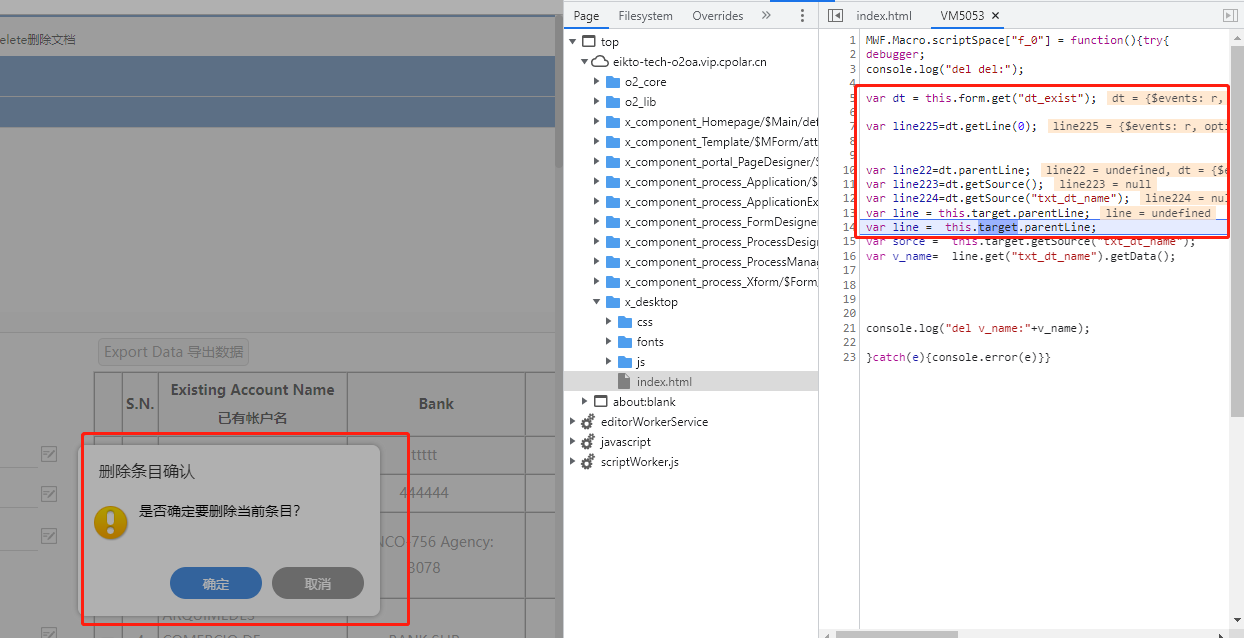The width and height of the screenshot is (1244, 638).
Task: Show more tabs with the double chevron
Action: [766, 16]
